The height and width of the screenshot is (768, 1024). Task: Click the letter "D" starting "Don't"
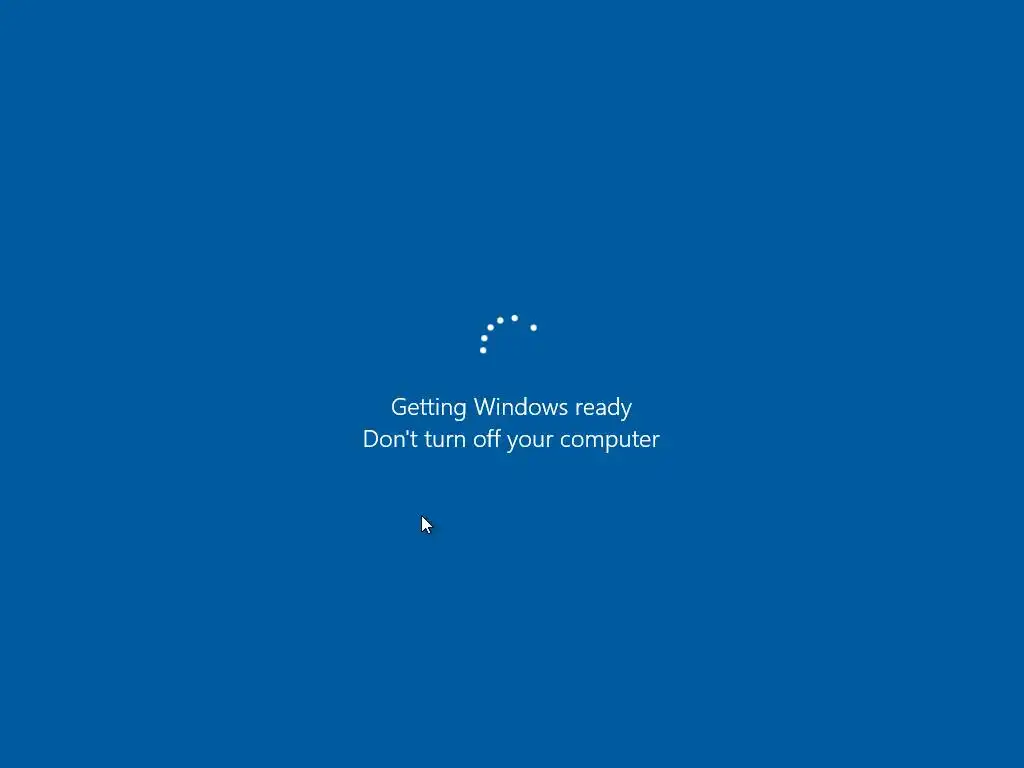(370, 439)
